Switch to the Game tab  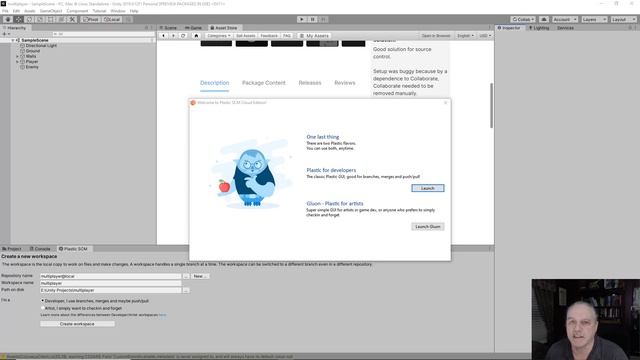[x=194, y=28]
